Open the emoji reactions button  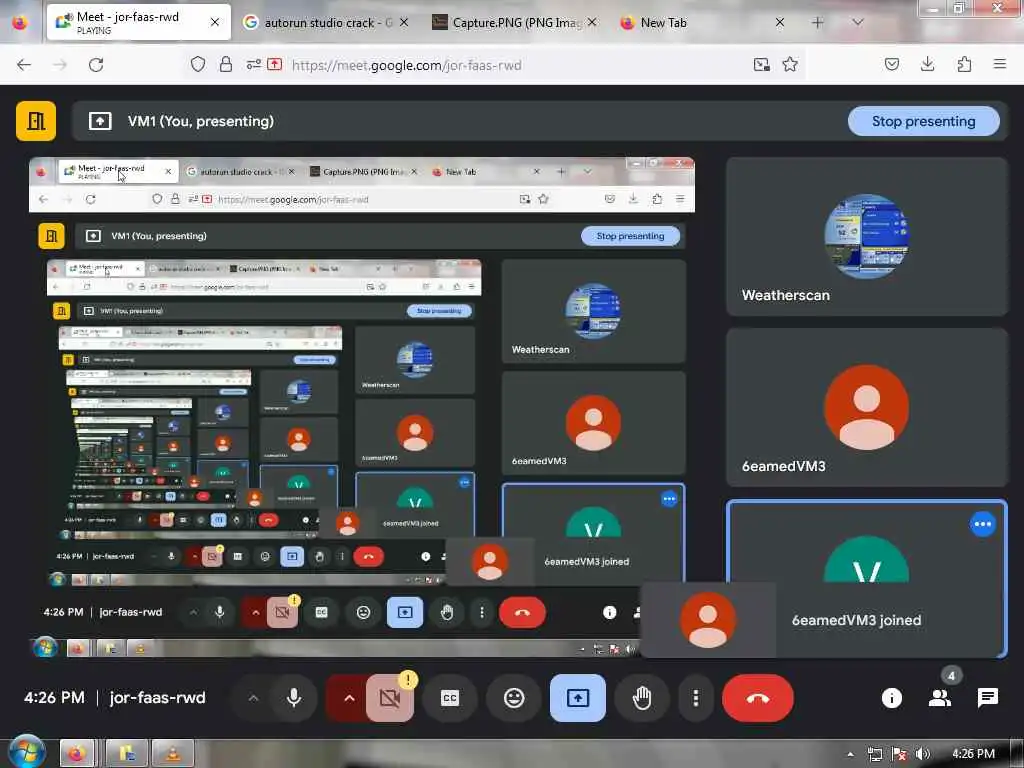click(514, 698)
